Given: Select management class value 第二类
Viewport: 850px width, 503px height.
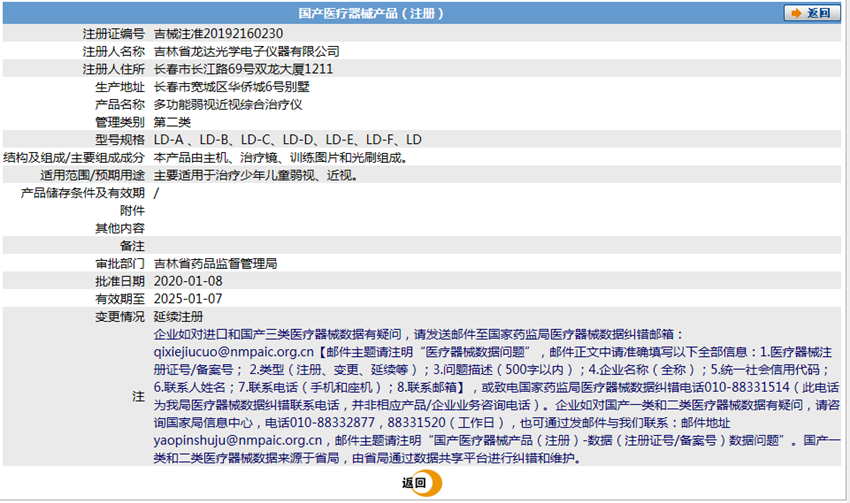Looking at the screenshot, I should [172, 122].
